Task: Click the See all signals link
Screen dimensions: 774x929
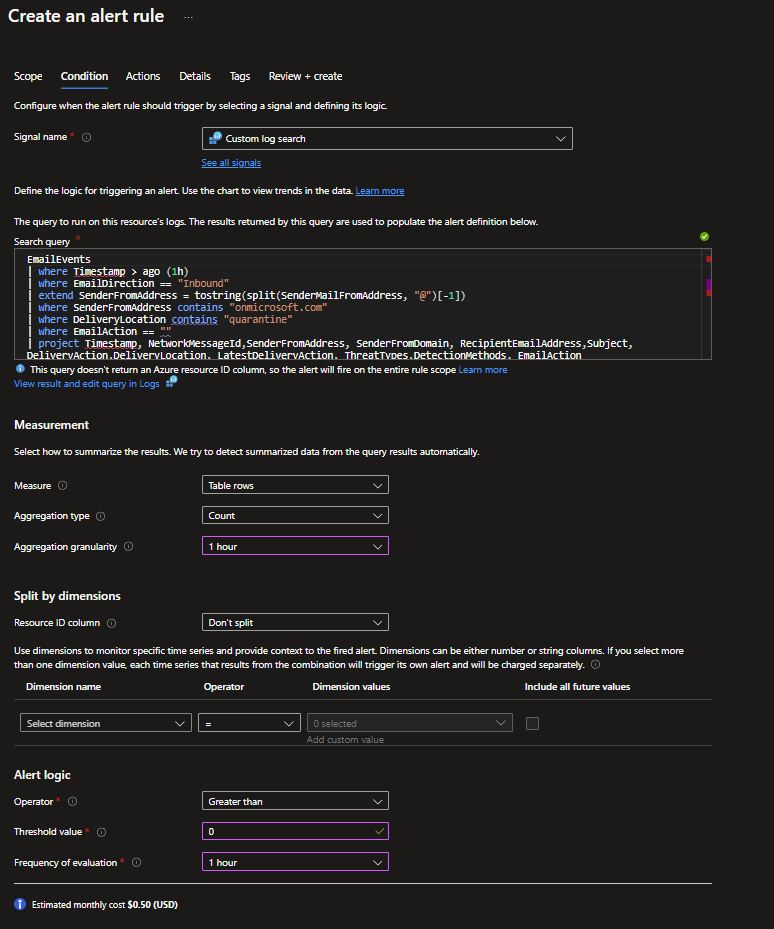Action: coord(231,163)
